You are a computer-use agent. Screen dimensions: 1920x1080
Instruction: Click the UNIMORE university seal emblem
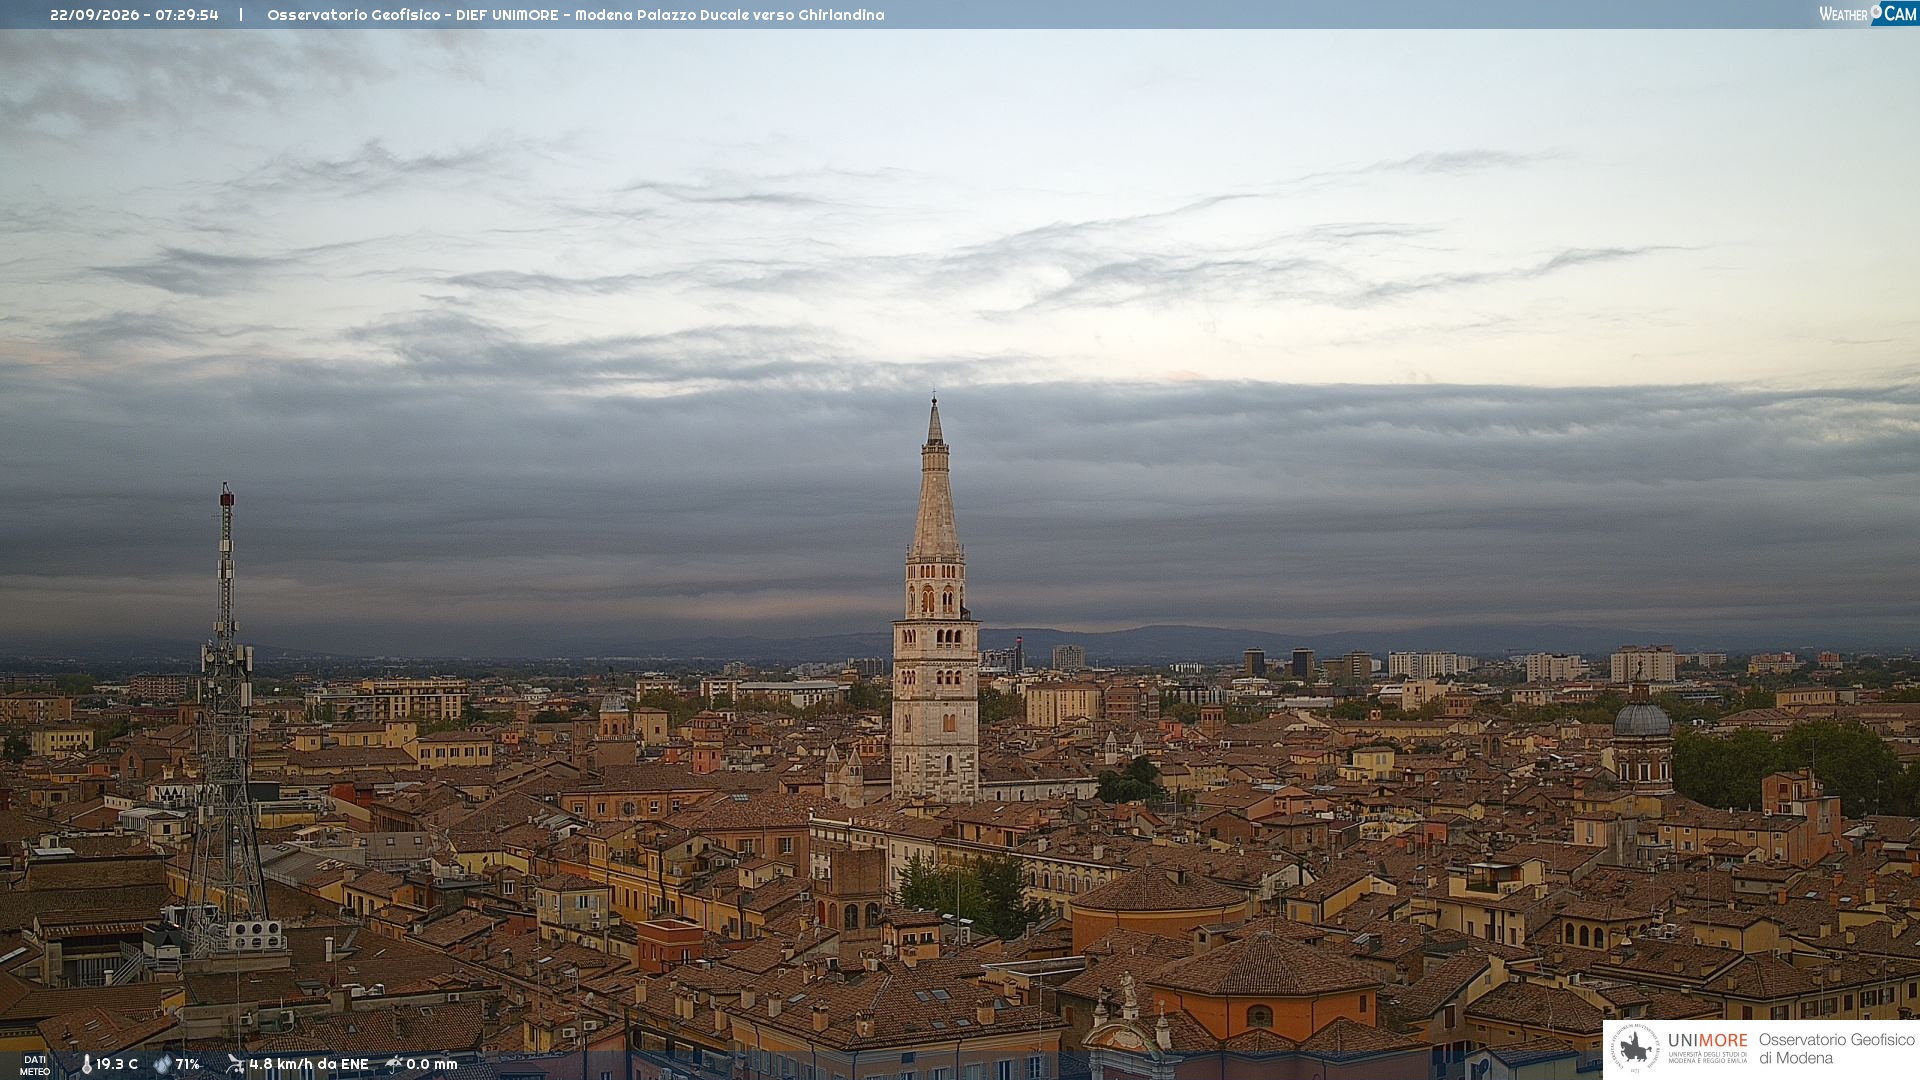point(1636,1049)
